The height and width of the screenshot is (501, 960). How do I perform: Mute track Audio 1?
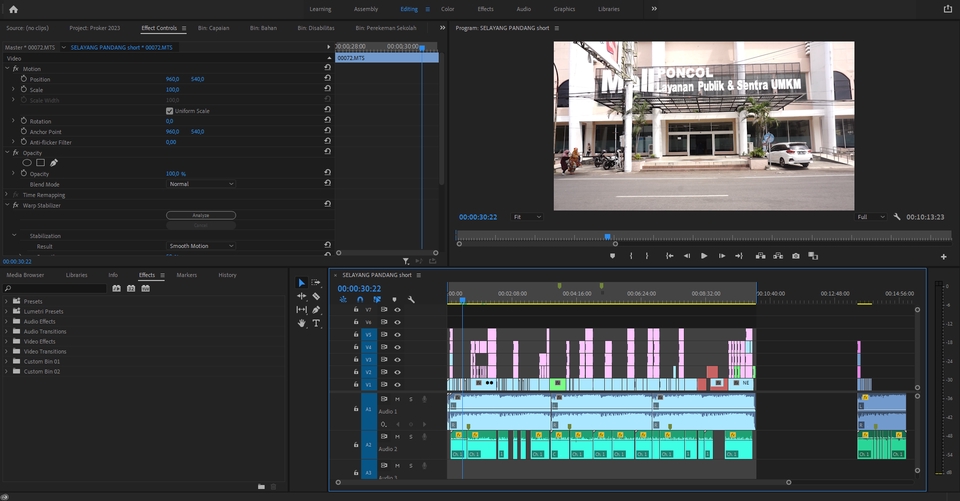[x=397, y=399]
